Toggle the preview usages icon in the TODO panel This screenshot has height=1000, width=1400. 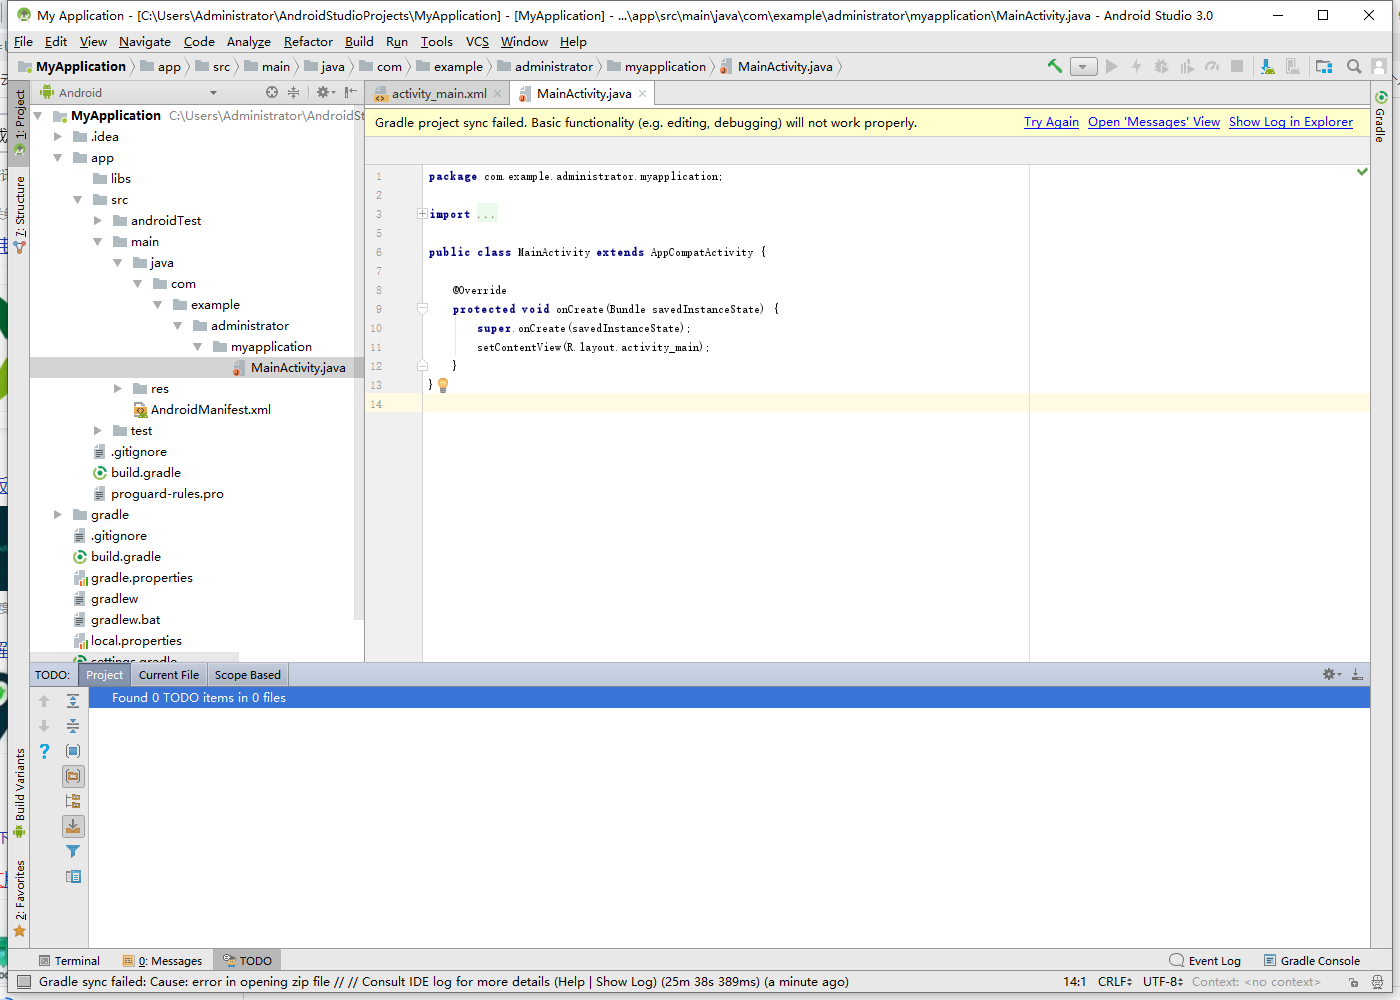coord(73,876)
